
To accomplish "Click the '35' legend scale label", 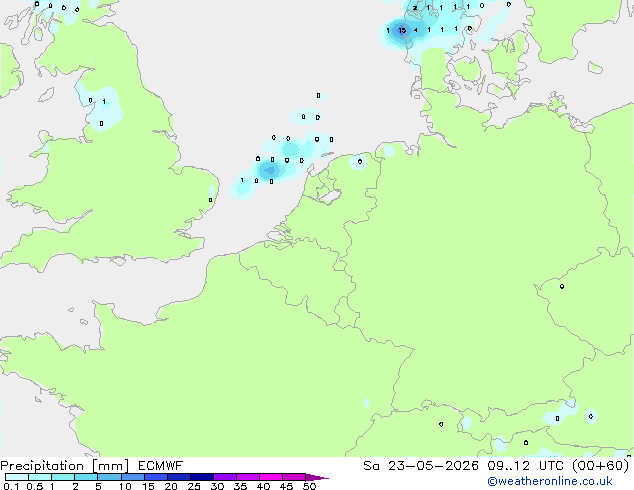I will click(x=240, y=486).
